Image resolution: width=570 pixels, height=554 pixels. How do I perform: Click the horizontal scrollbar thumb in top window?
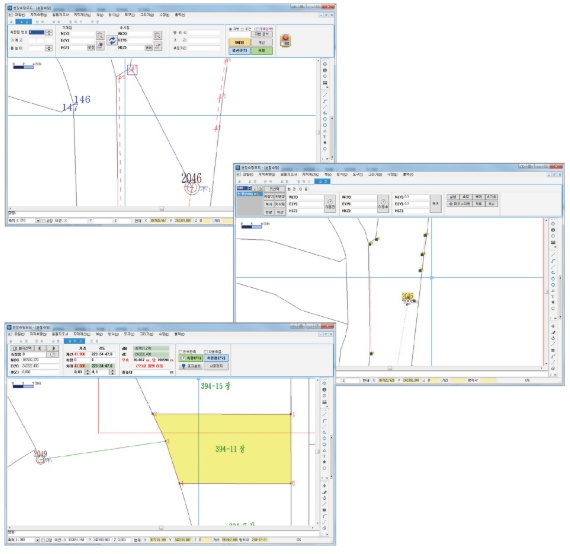click(x=161, y=209)
